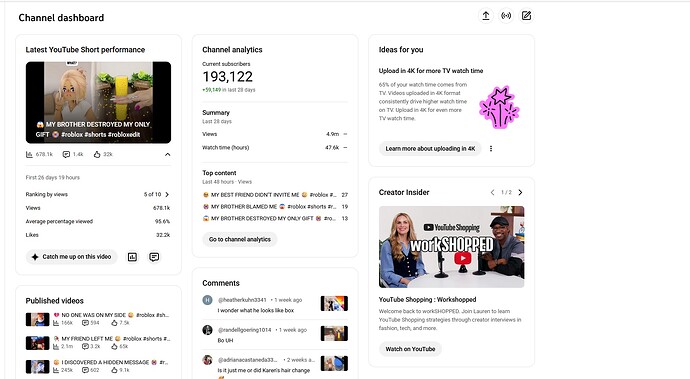Click 7.5k likes icon under NO ONE WAS ON MY SIDE

coord(114,323)
